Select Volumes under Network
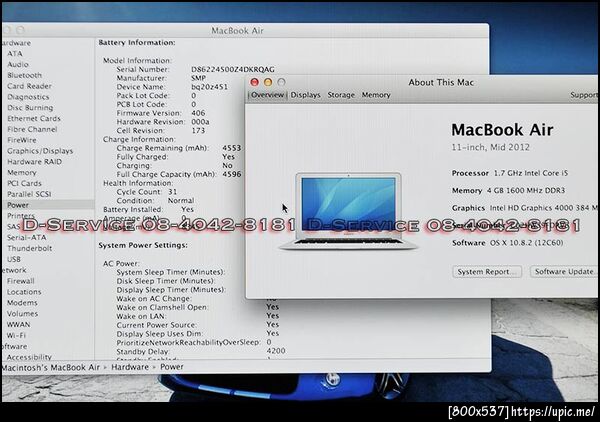 tap(23, 313)
